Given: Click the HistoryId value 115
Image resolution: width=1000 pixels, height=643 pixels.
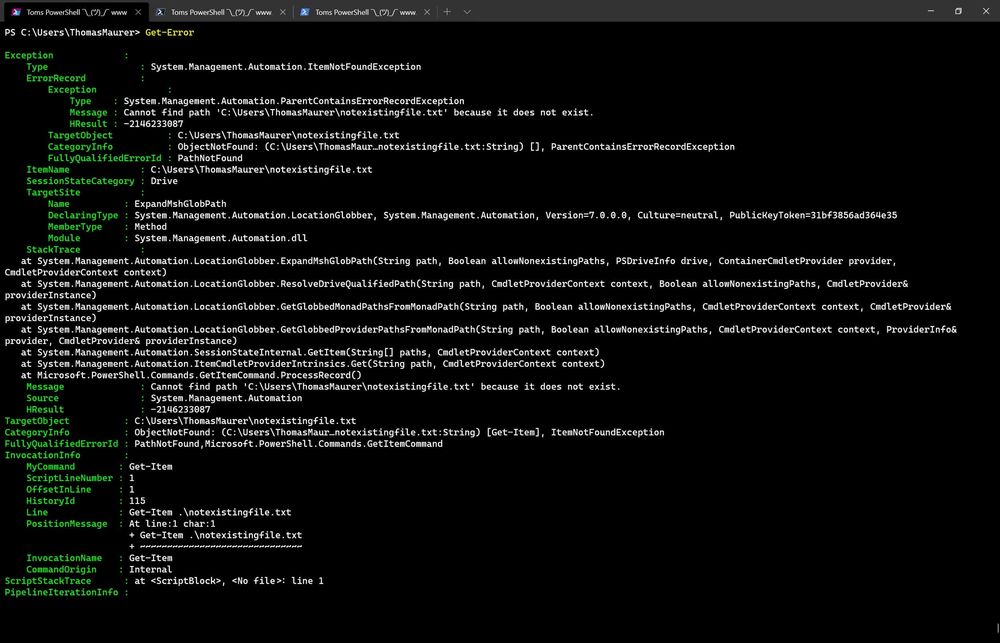Looking at the screenshot, I should 137,501.
